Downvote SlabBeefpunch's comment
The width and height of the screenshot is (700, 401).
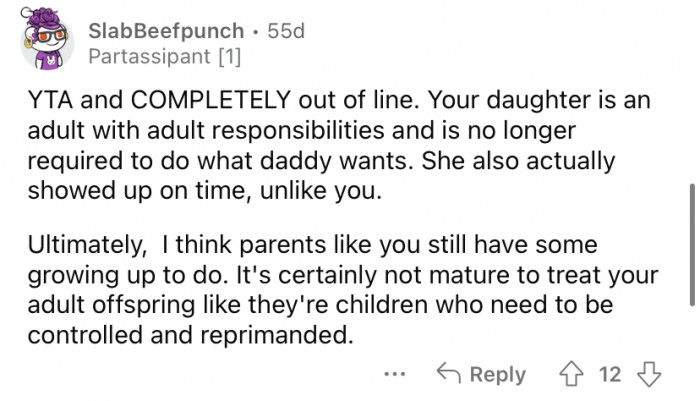[652, 374]
